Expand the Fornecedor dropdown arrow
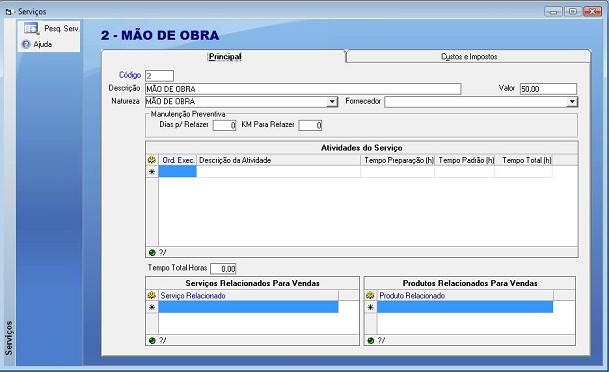 point(572,102)
